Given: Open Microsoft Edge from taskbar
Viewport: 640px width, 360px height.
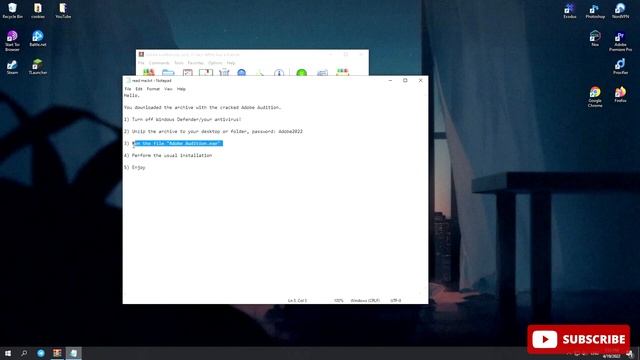Looking at the screenshot, I should (41, 353).
